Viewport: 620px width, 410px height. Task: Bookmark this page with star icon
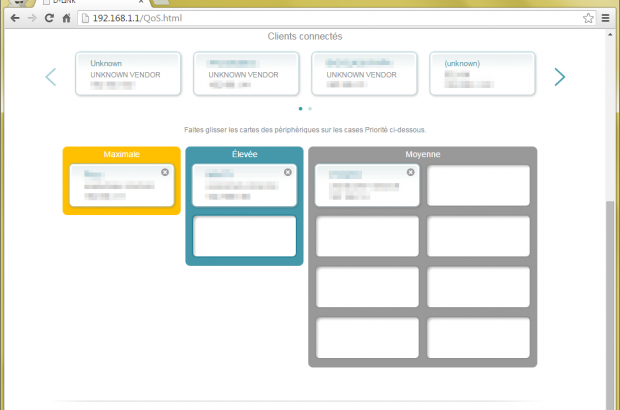tap(588, 18)
